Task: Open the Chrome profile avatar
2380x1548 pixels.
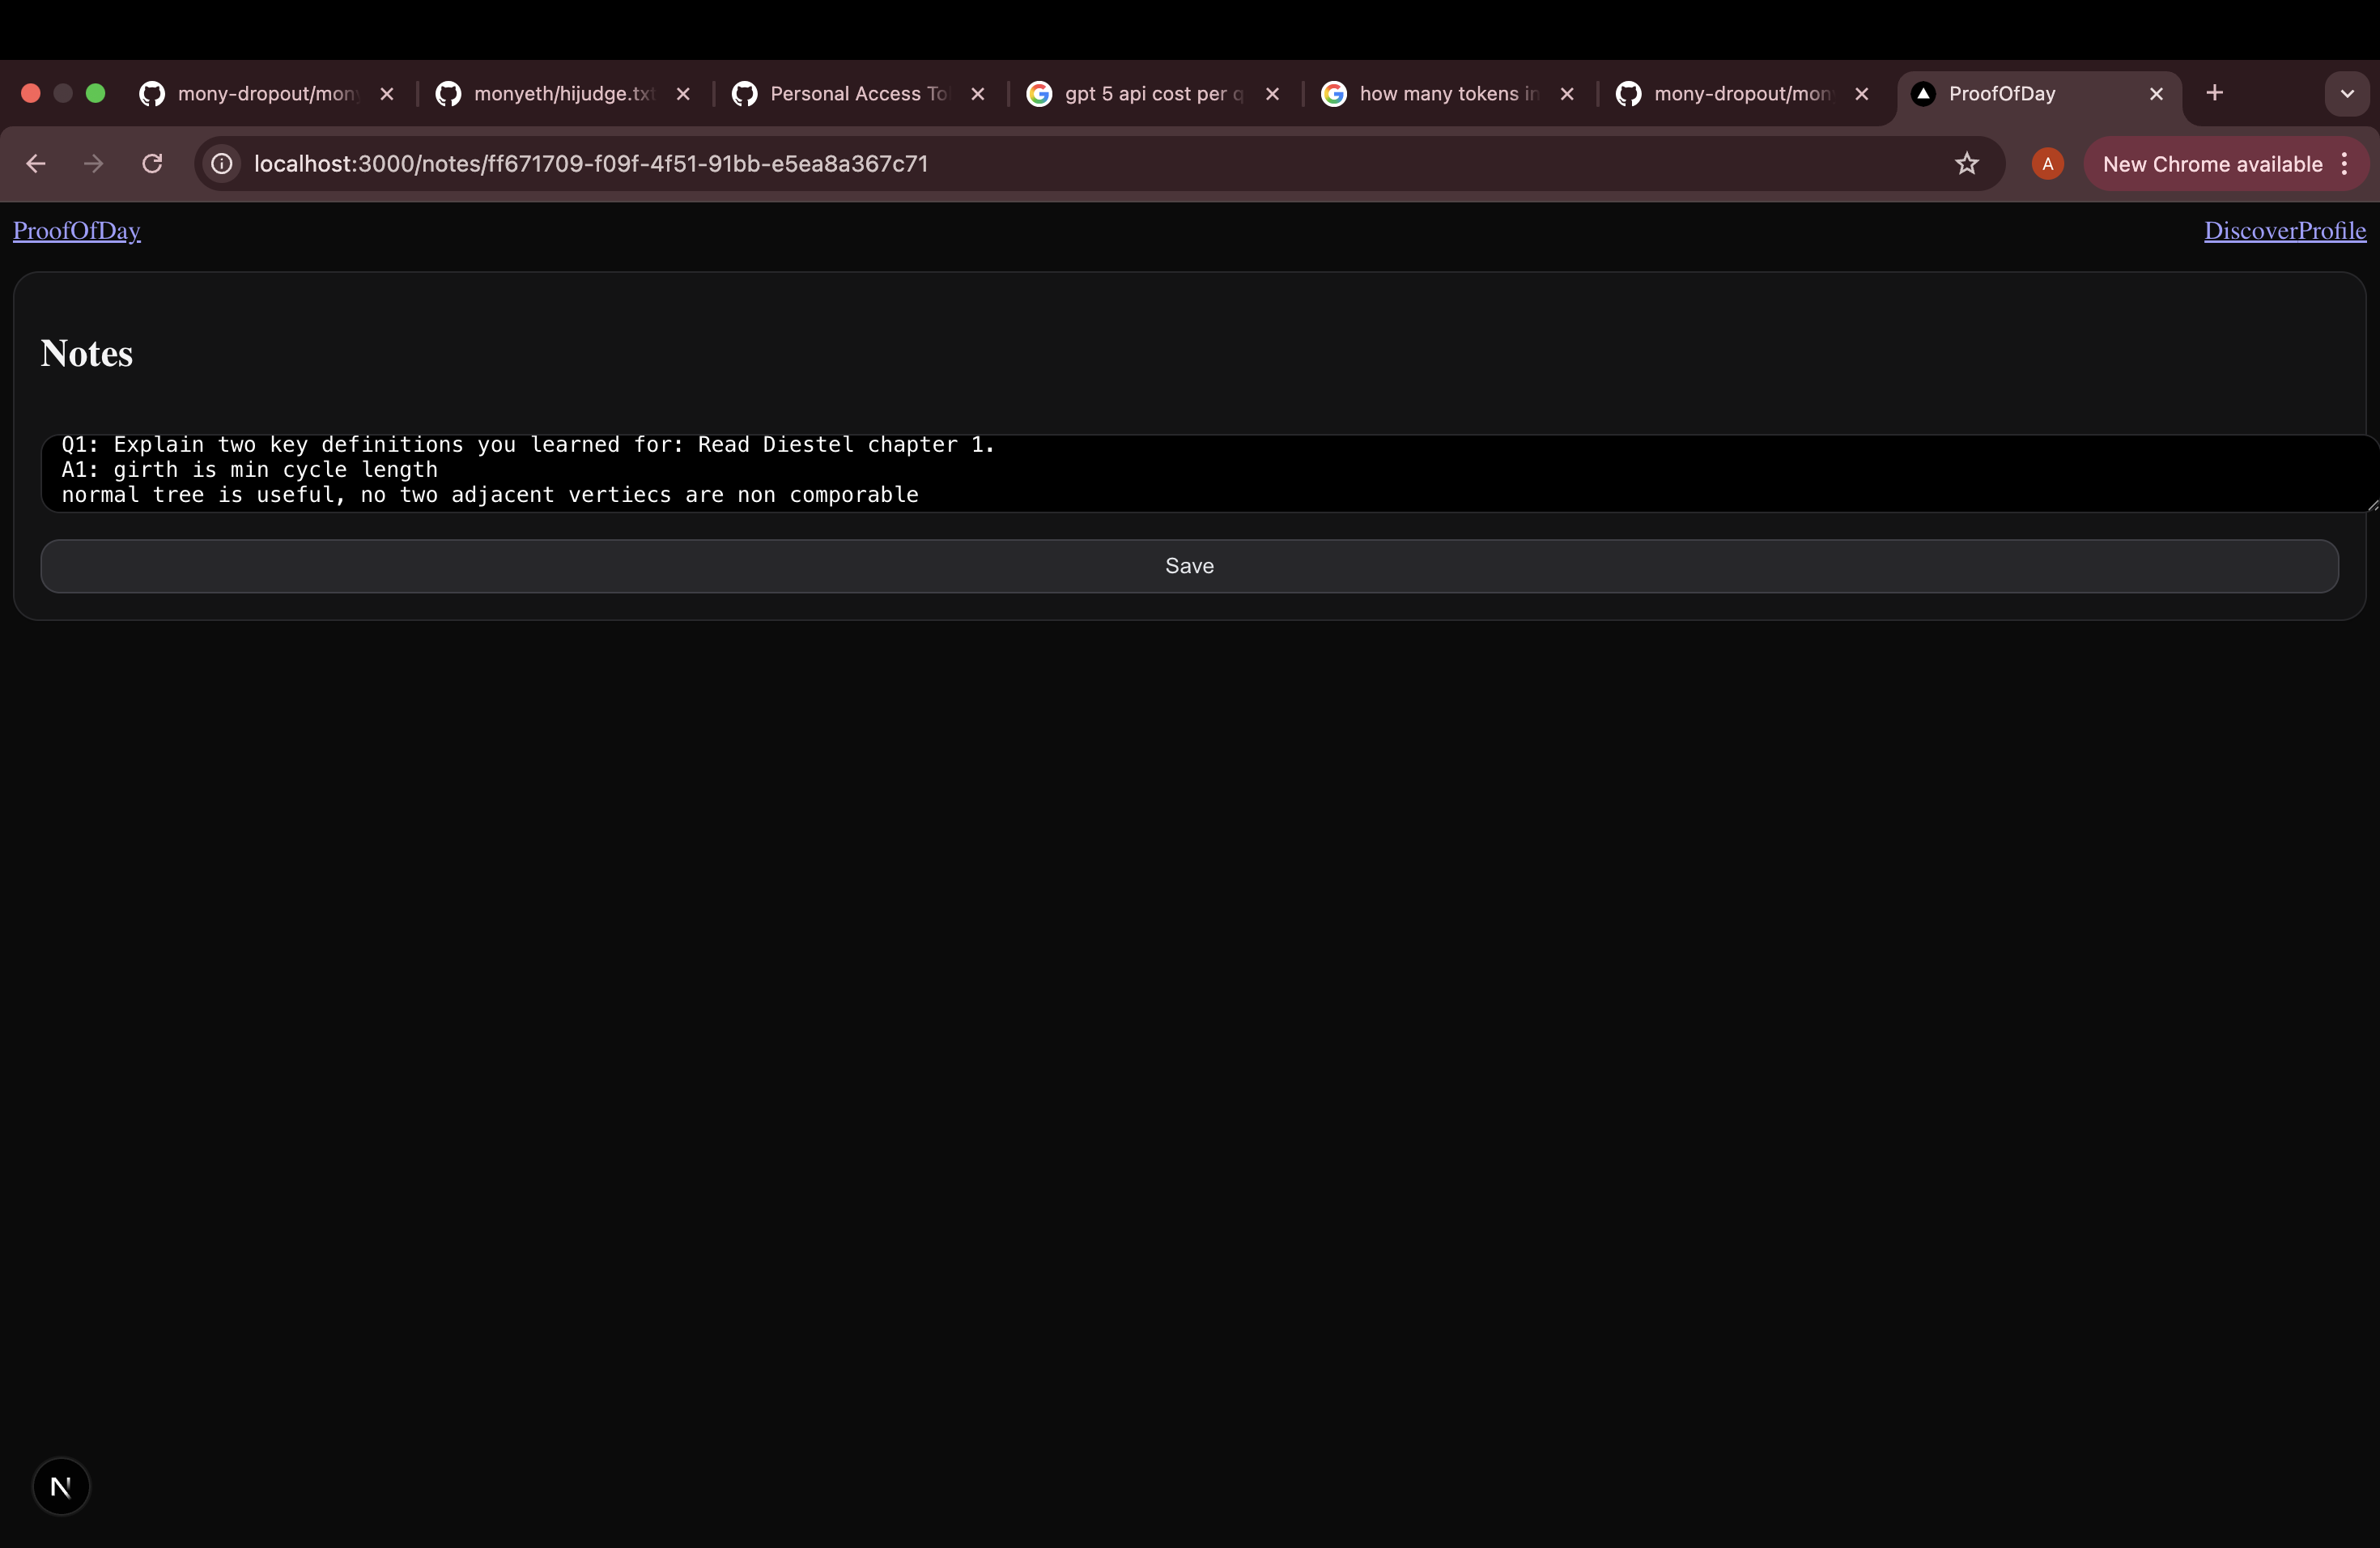Action: pos(2047,164)
